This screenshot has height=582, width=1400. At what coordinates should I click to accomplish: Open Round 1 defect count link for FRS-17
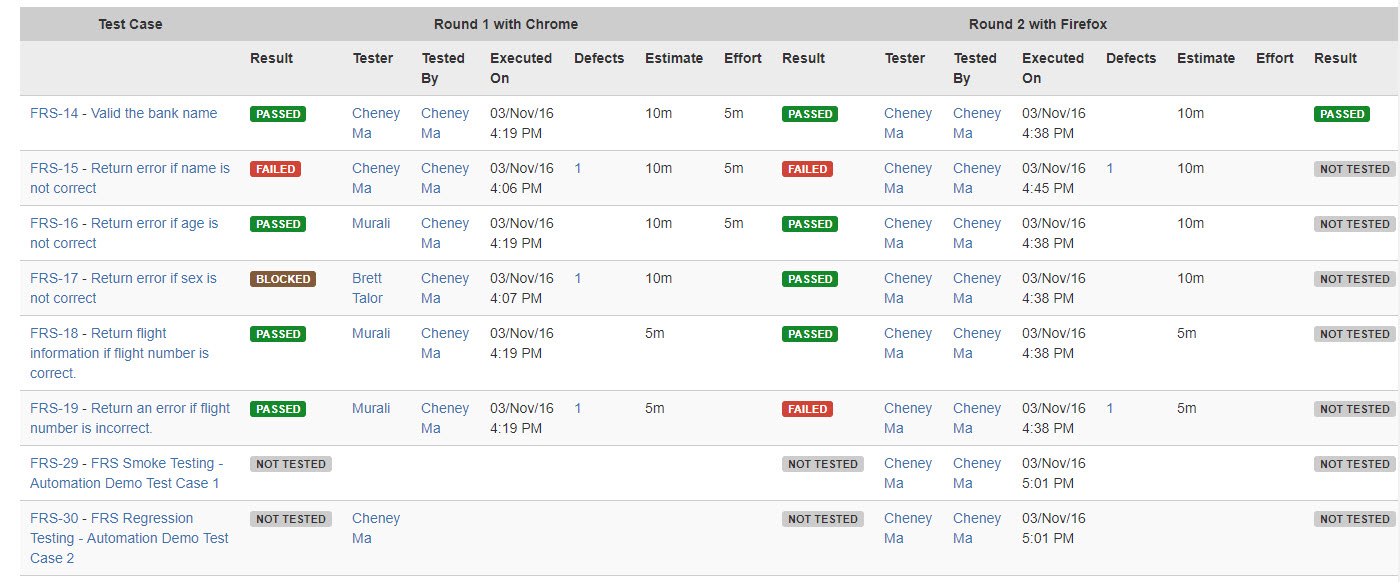pyautogui.click(x=578, y=278)
